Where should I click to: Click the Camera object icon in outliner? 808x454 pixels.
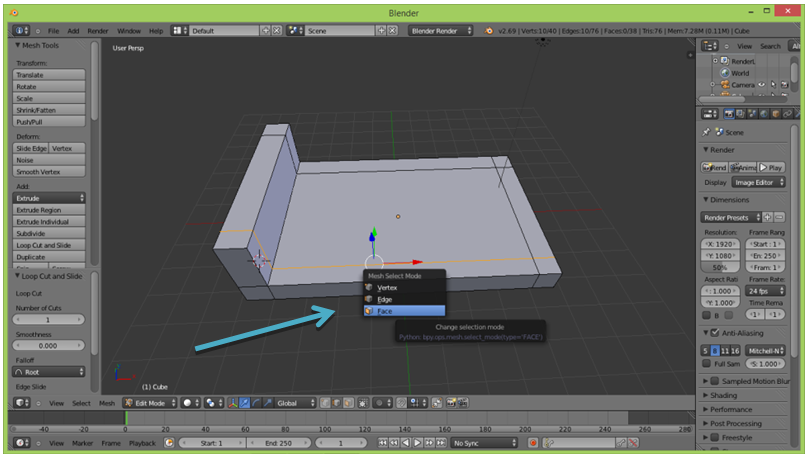click(x=724, y=85)
